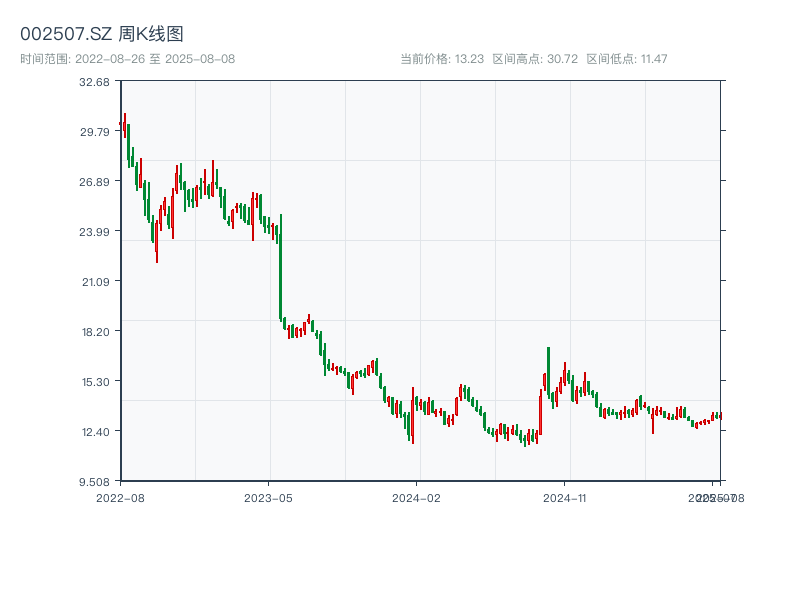Select the 时间范围 date range text

tap(127, 59)
